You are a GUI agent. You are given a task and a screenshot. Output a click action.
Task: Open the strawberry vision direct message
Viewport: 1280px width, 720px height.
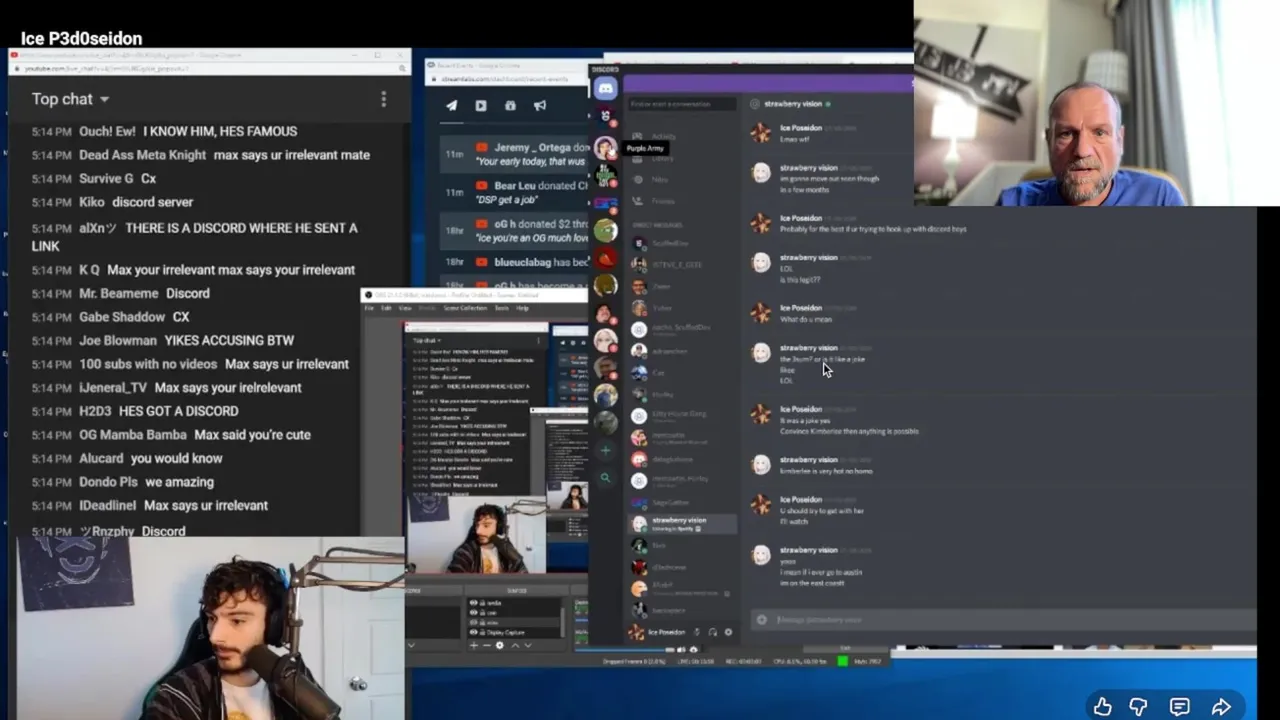pyautogui.click(x=683, y=523)
